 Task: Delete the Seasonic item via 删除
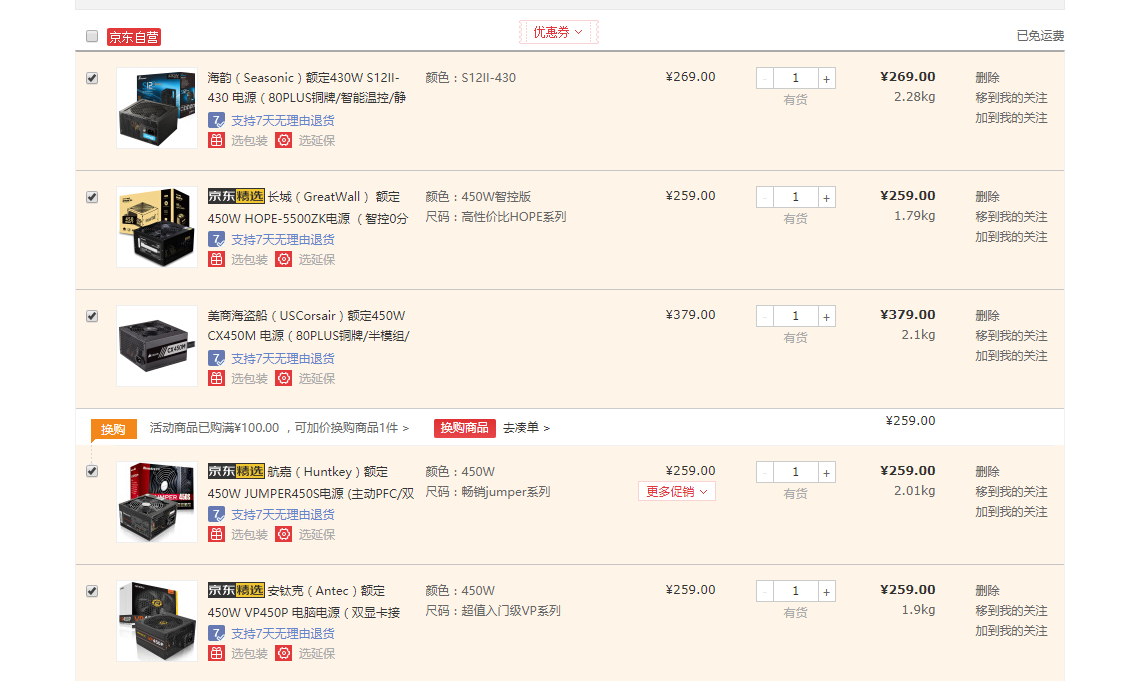pyautogui.click(x=987, y=78)
